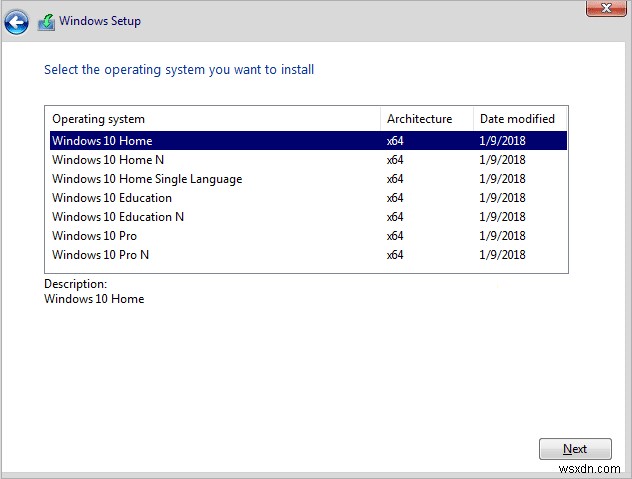Click the Windows Setup title icon
The image size is (632, 479).
point(46,21)
